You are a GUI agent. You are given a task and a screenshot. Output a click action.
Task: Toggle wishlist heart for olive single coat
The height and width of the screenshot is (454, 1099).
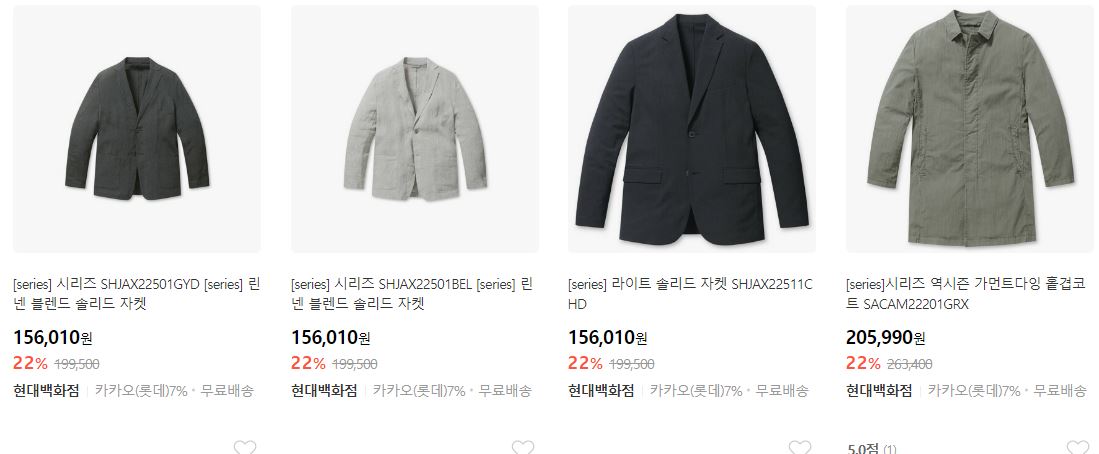1078,447
